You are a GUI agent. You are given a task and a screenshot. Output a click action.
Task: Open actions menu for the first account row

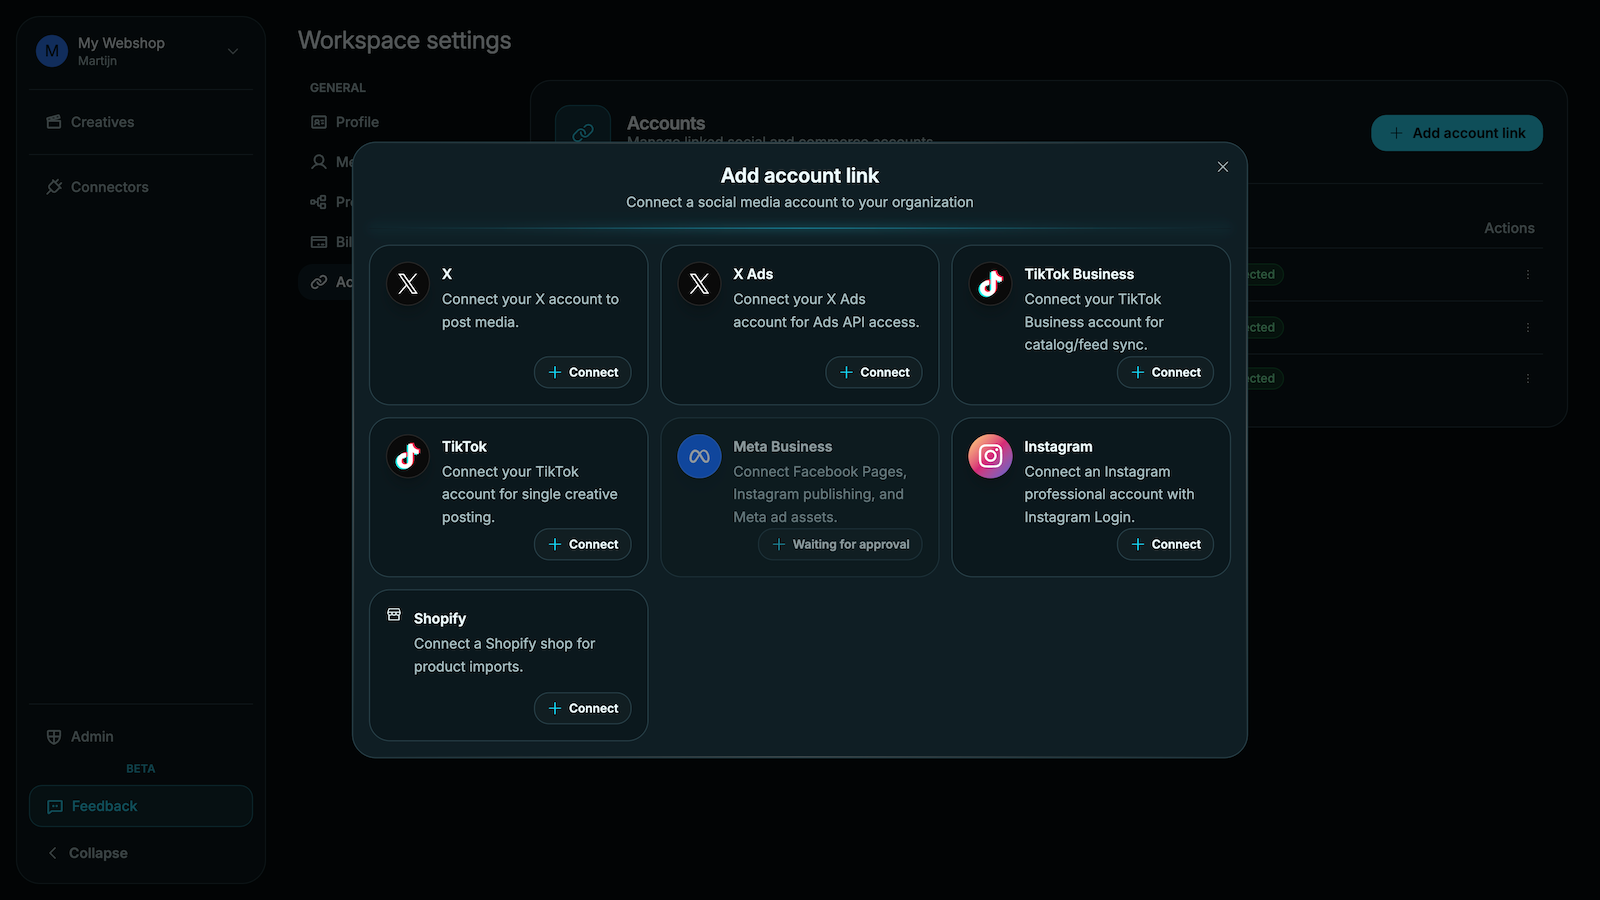(1527, 274)
